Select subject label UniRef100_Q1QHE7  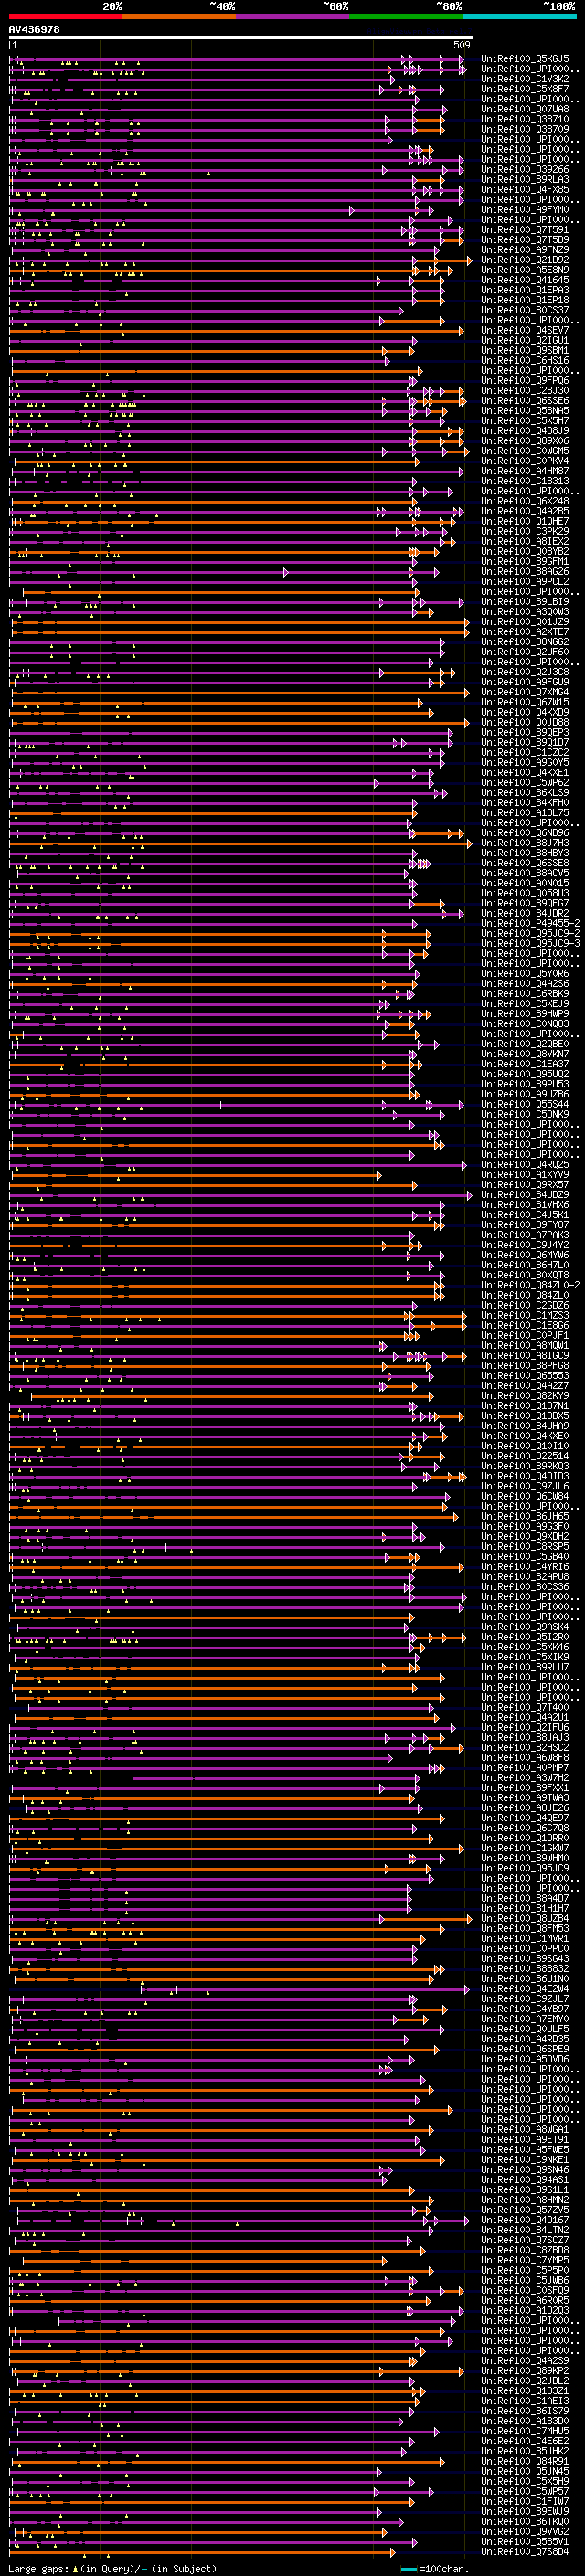click(525, 522)
